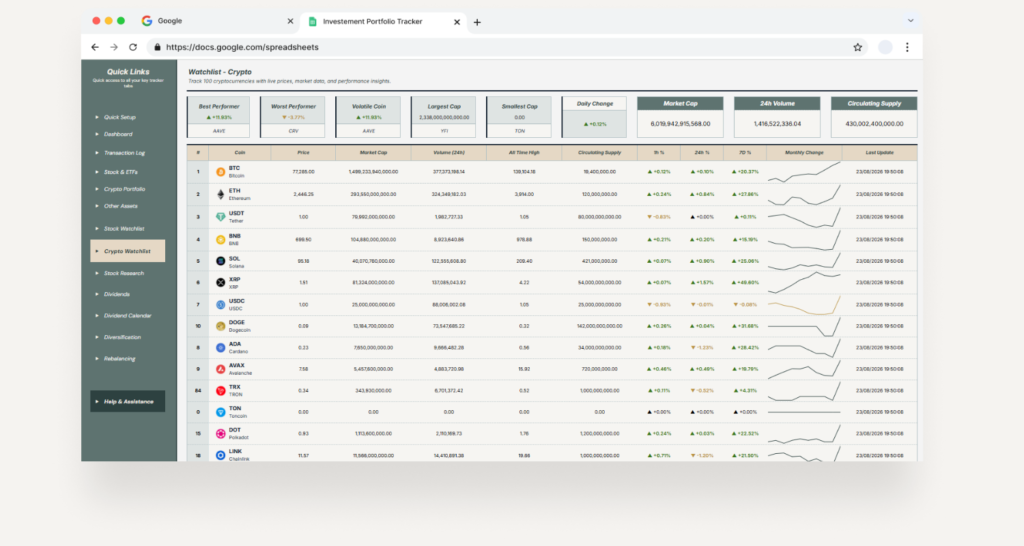Click the BNB coin logo icon
The width and height of the screenshot is (1024, 546).
pyautogui.click(x=221, y=240)
